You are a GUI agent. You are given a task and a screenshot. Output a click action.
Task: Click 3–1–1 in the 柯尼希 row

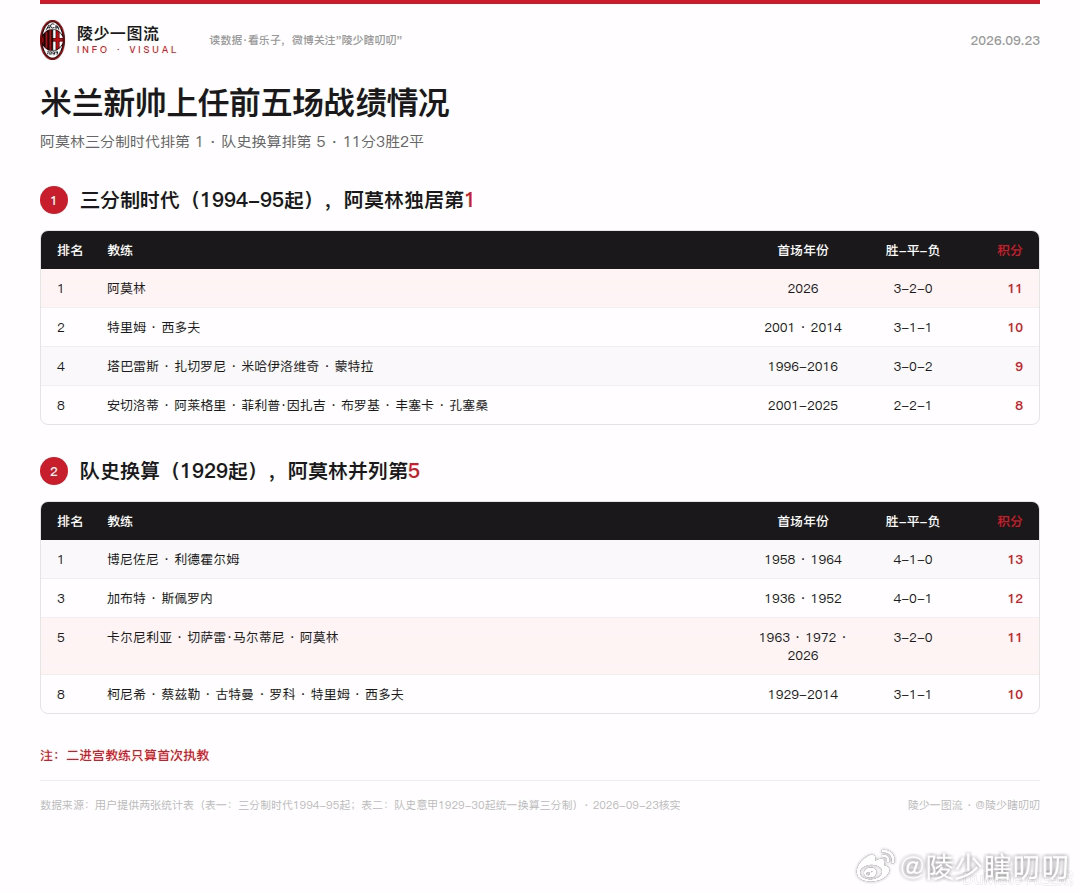[x=913, y=695]
